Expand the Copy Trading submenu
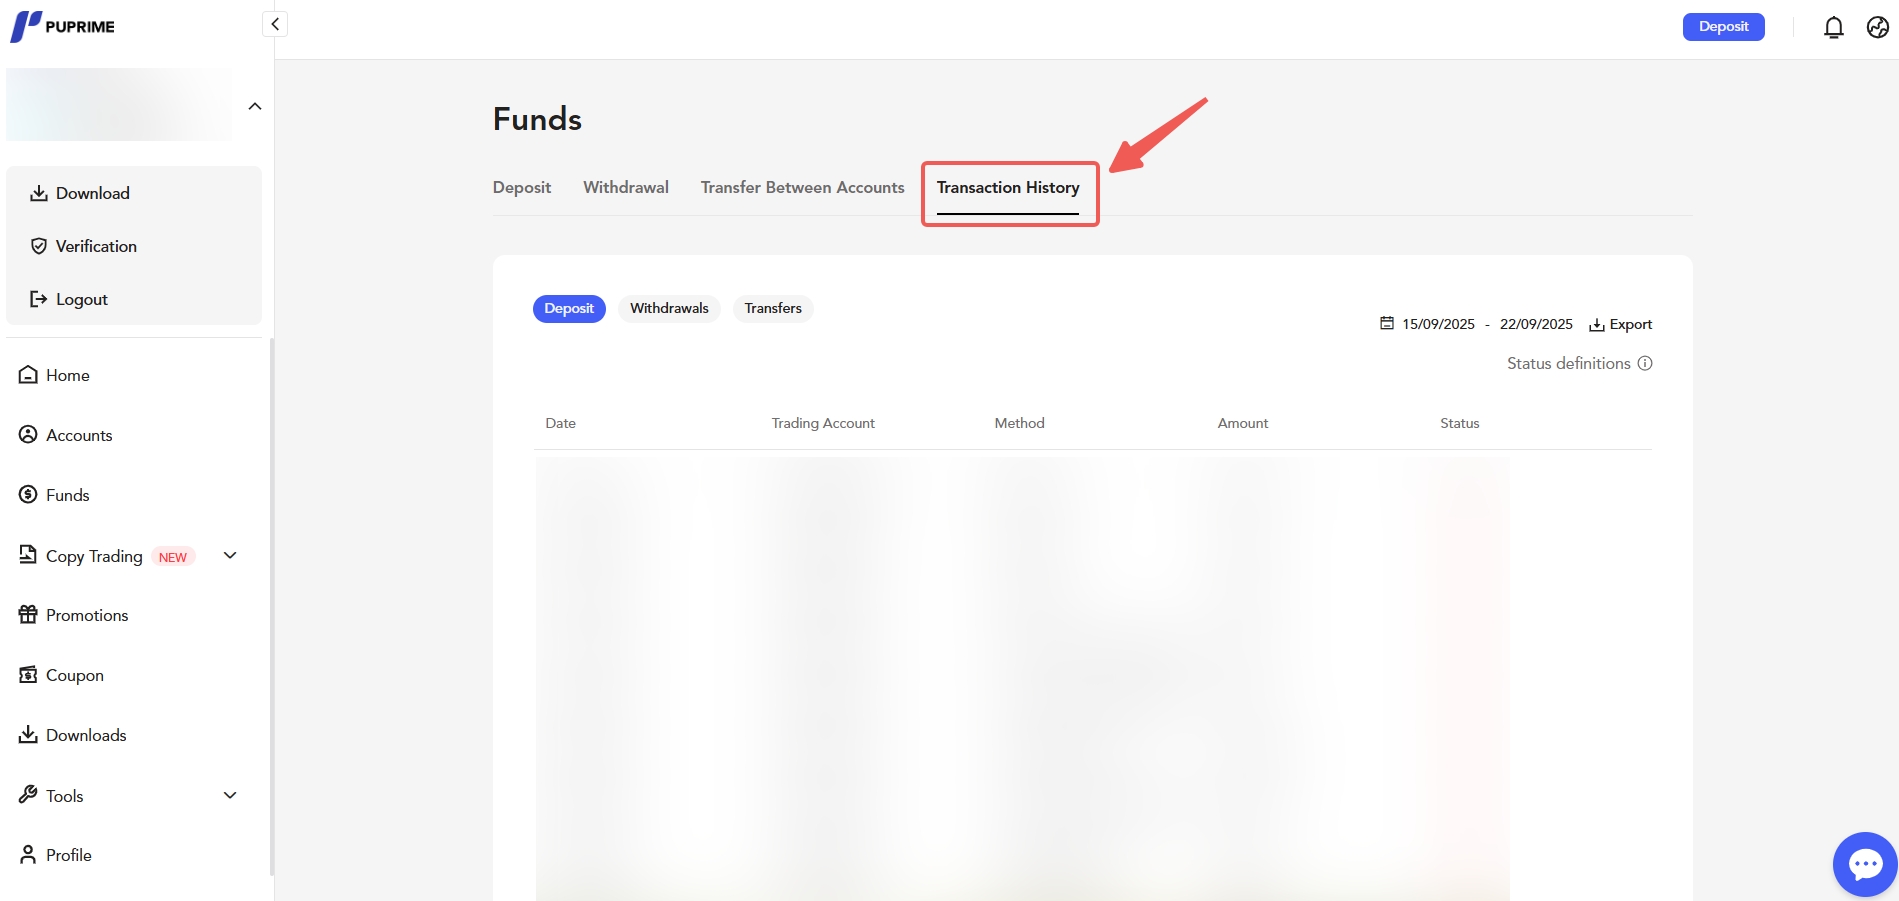Viewport: 1899px width, 901px height. pos(230,556)
